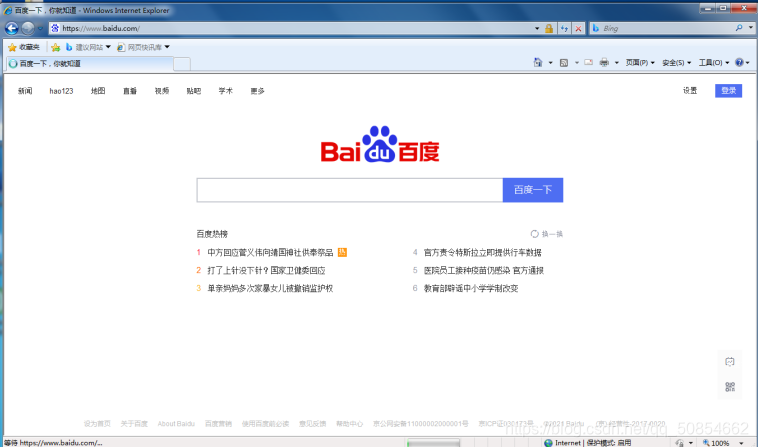Select the 百度一下,你就知道 tab
The image size is (758, 447).
coord(89,63)
